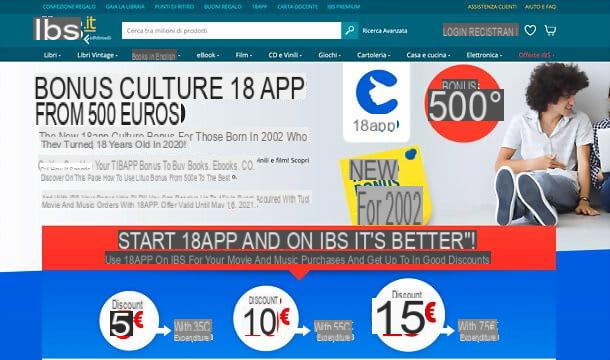This screenshot has height=360, width=610.
Task: Expand the eBook menu
Action: coord(208,55)
